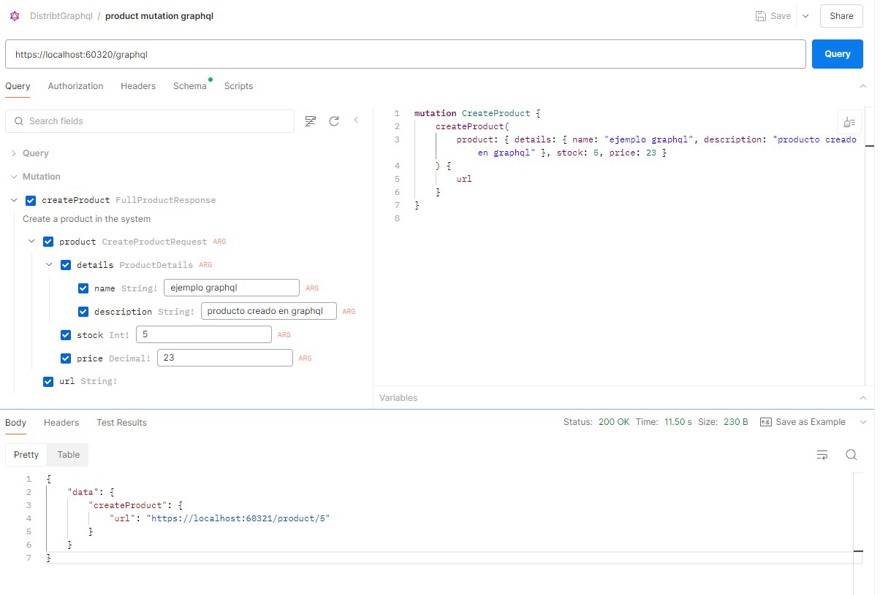Image resolution: width=880 pixels, height=595 pixels.
Task: Open the Scripts tab
Action: pos(239,86)
